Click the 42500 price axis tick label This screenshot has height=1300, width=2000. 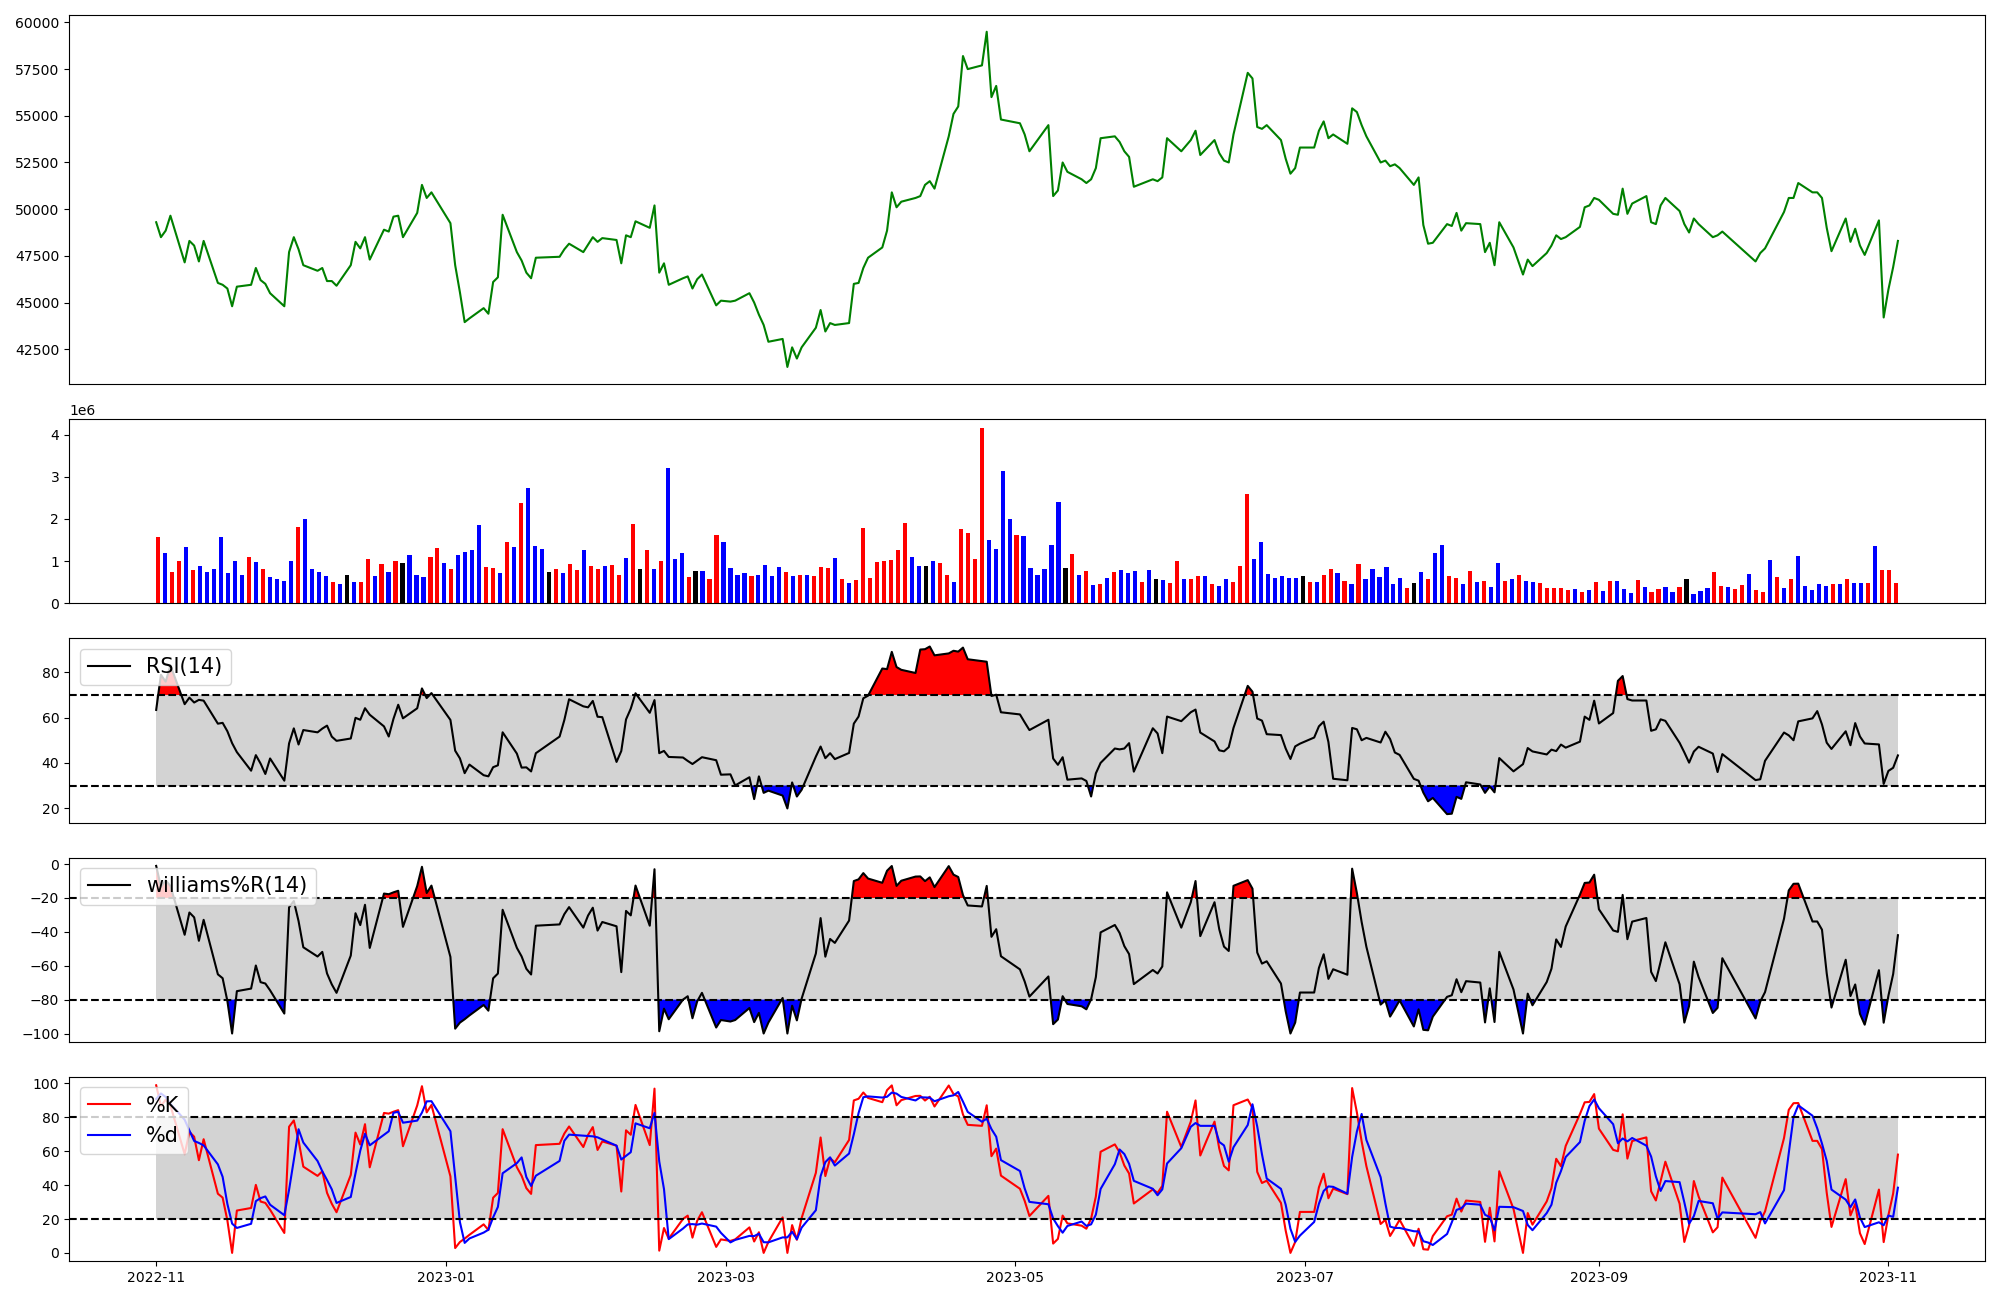pyautogui.click(x=36, y=350)
